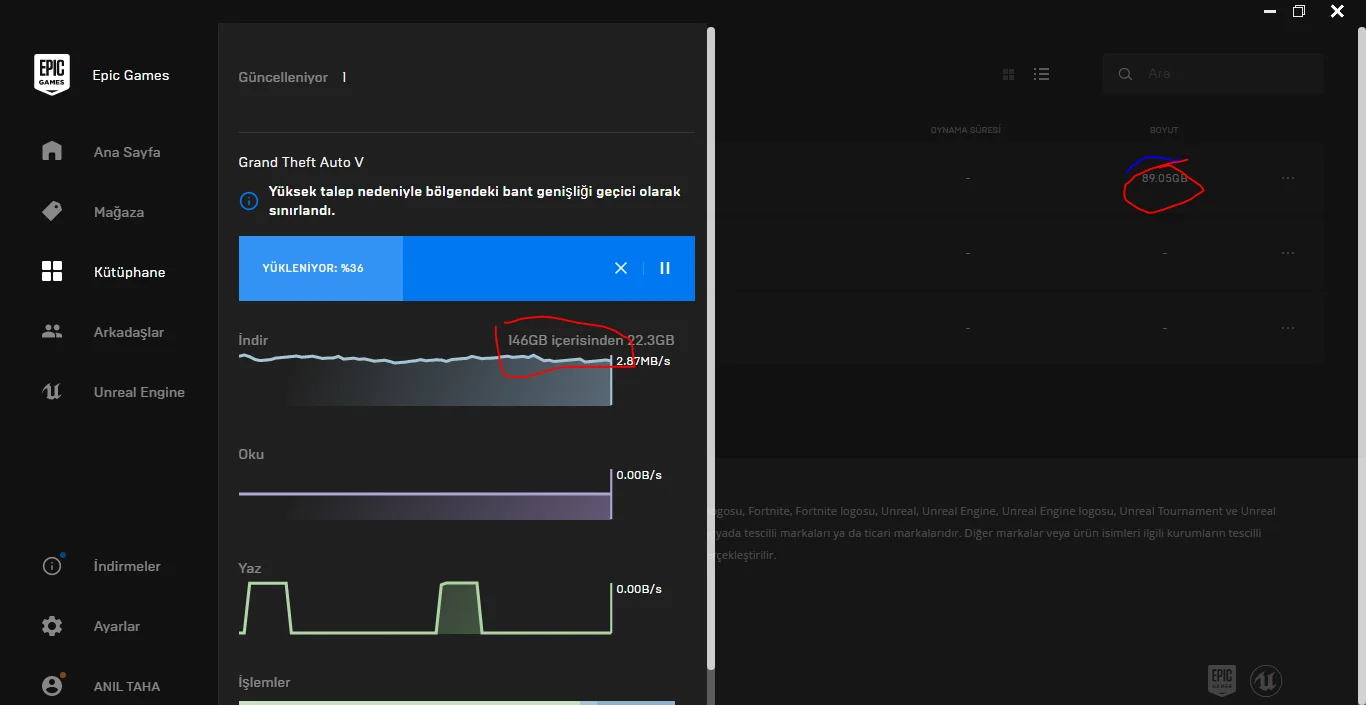Select the Kütüphane grid icon

(52, 271)
